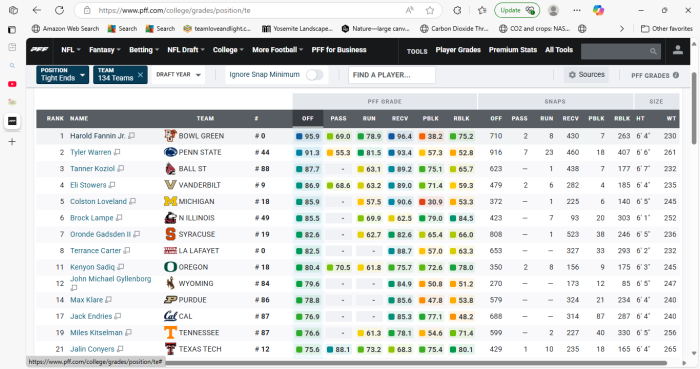This screenshot has width=700, height=369.
Task: Focus the Find a Player input
Action: tap(392, 75)
